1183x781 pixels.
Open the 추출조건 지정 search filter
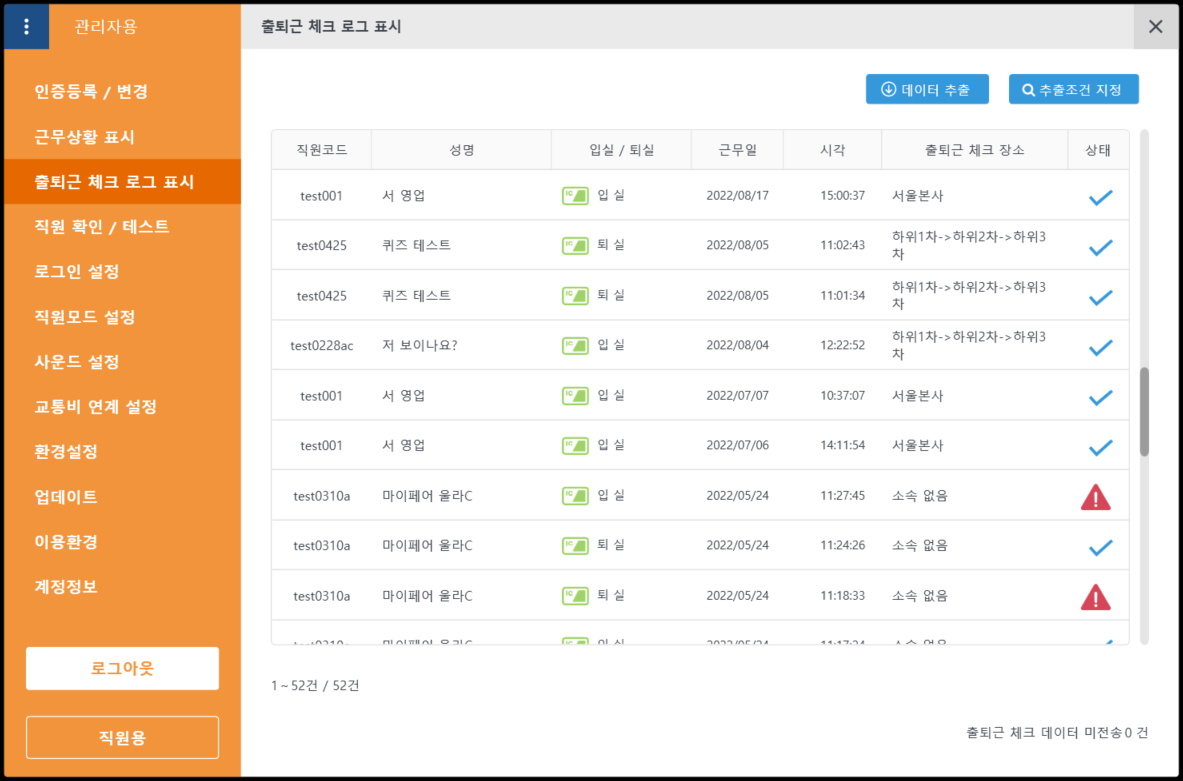tap(1073, 89)
